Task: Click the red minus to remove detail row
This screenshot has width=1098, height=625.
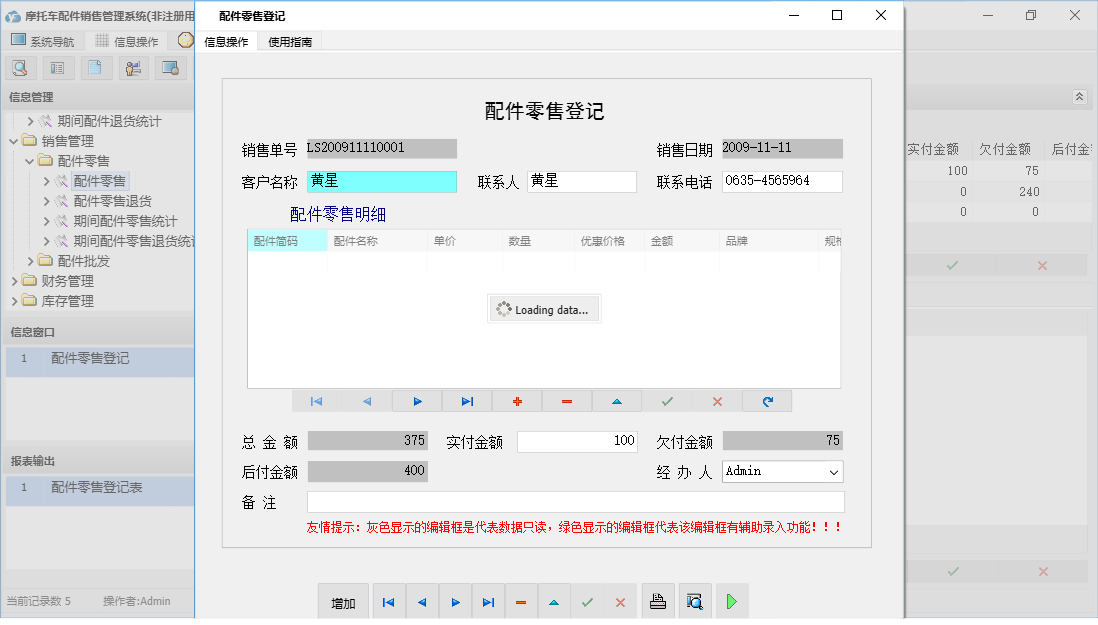Action: click(x=567, y=400)
